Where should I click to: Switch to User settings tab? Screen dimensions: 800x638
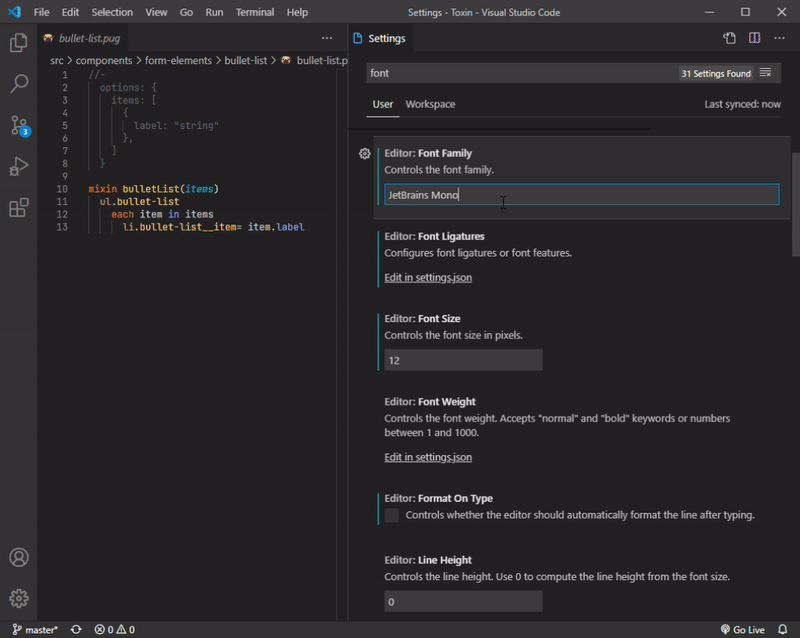383,104
